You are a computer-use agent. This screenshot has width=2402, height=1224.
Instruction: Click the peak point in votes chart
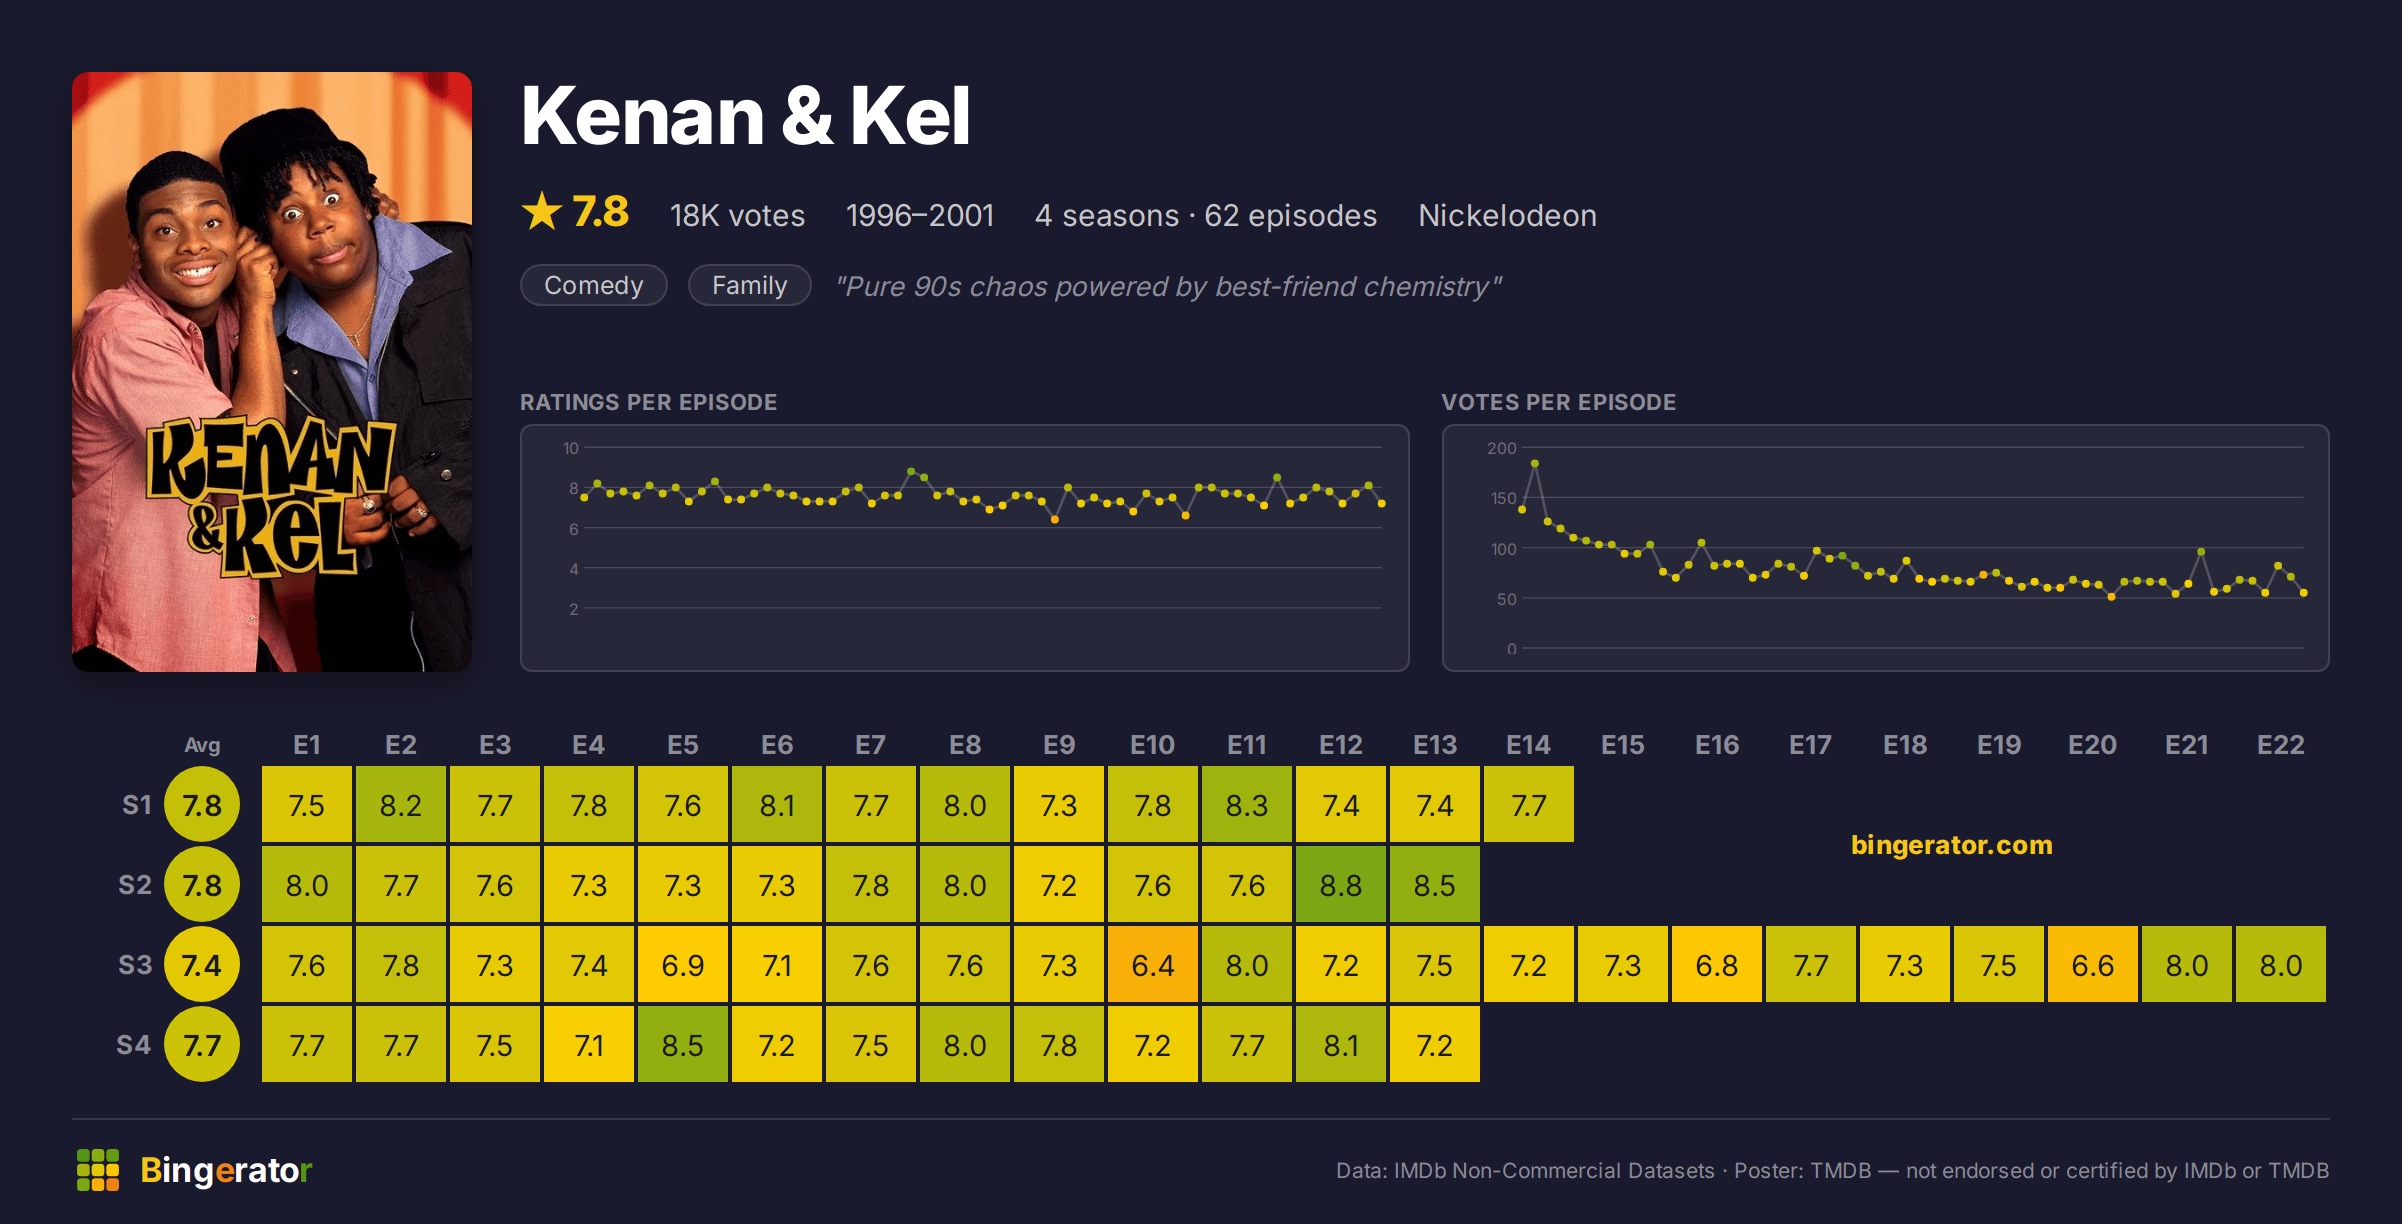[x=1535, y=464]
